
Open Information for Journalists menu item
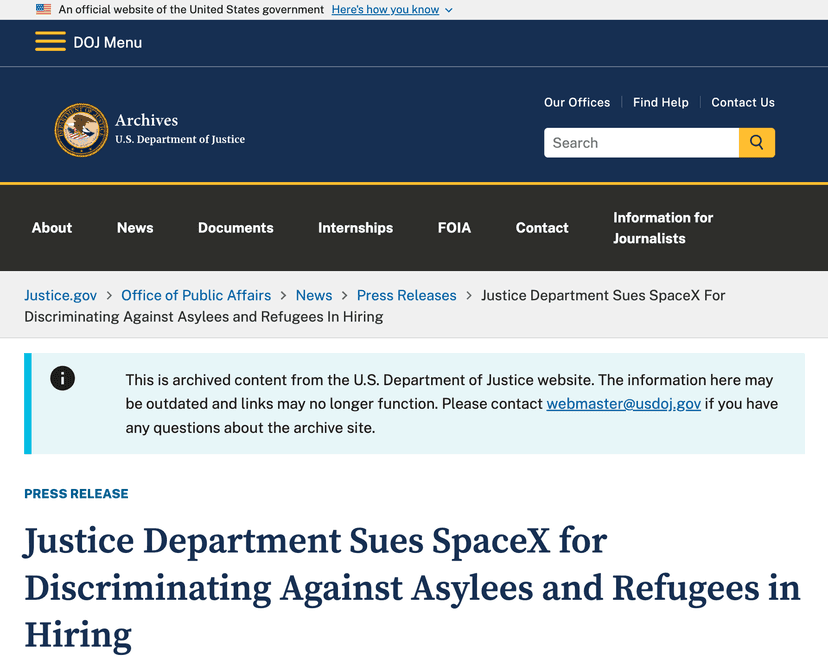[662, 227]
